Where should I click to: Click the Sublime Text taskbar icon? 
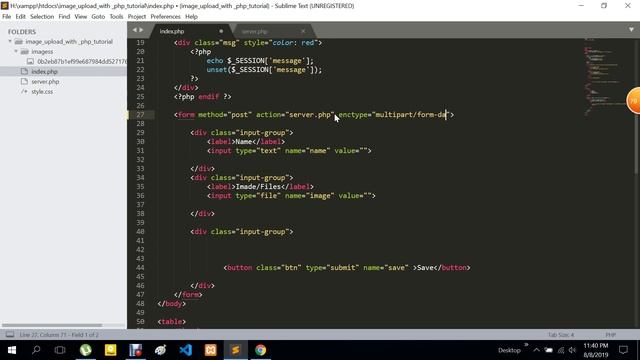(236, 350)
